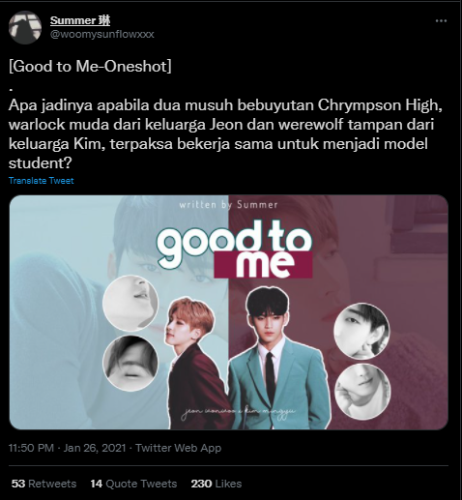Click the 'good to me' title graphic
Viewport: 462px width, 500px height.
tap(235, 250)
